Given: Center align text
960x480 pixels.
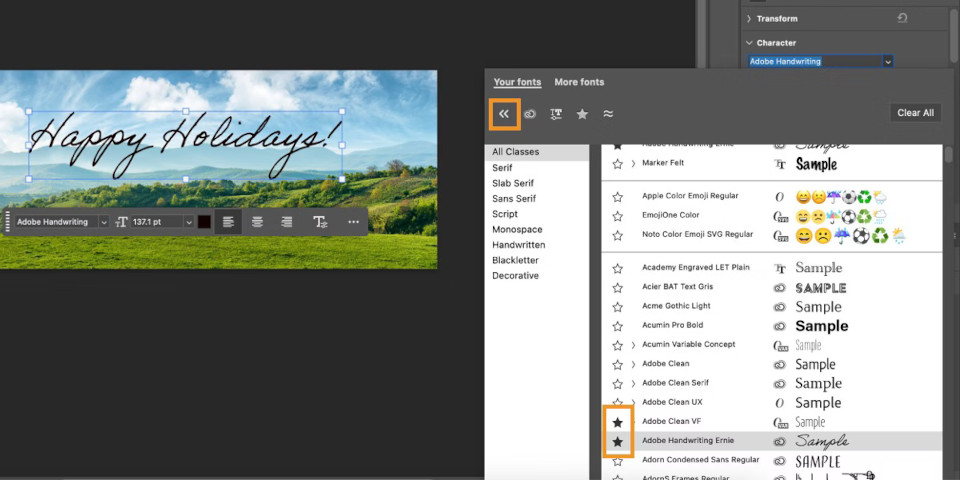Looking at the screenshot, I should tap(258, 222).
